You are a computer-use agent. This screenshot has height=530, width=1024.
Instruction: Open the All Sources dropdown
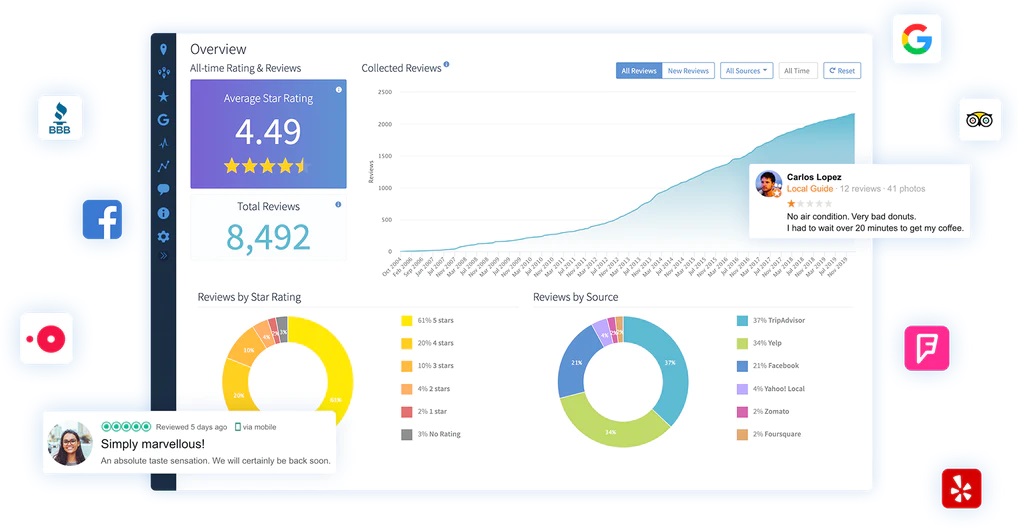click(x=746, y=70)
